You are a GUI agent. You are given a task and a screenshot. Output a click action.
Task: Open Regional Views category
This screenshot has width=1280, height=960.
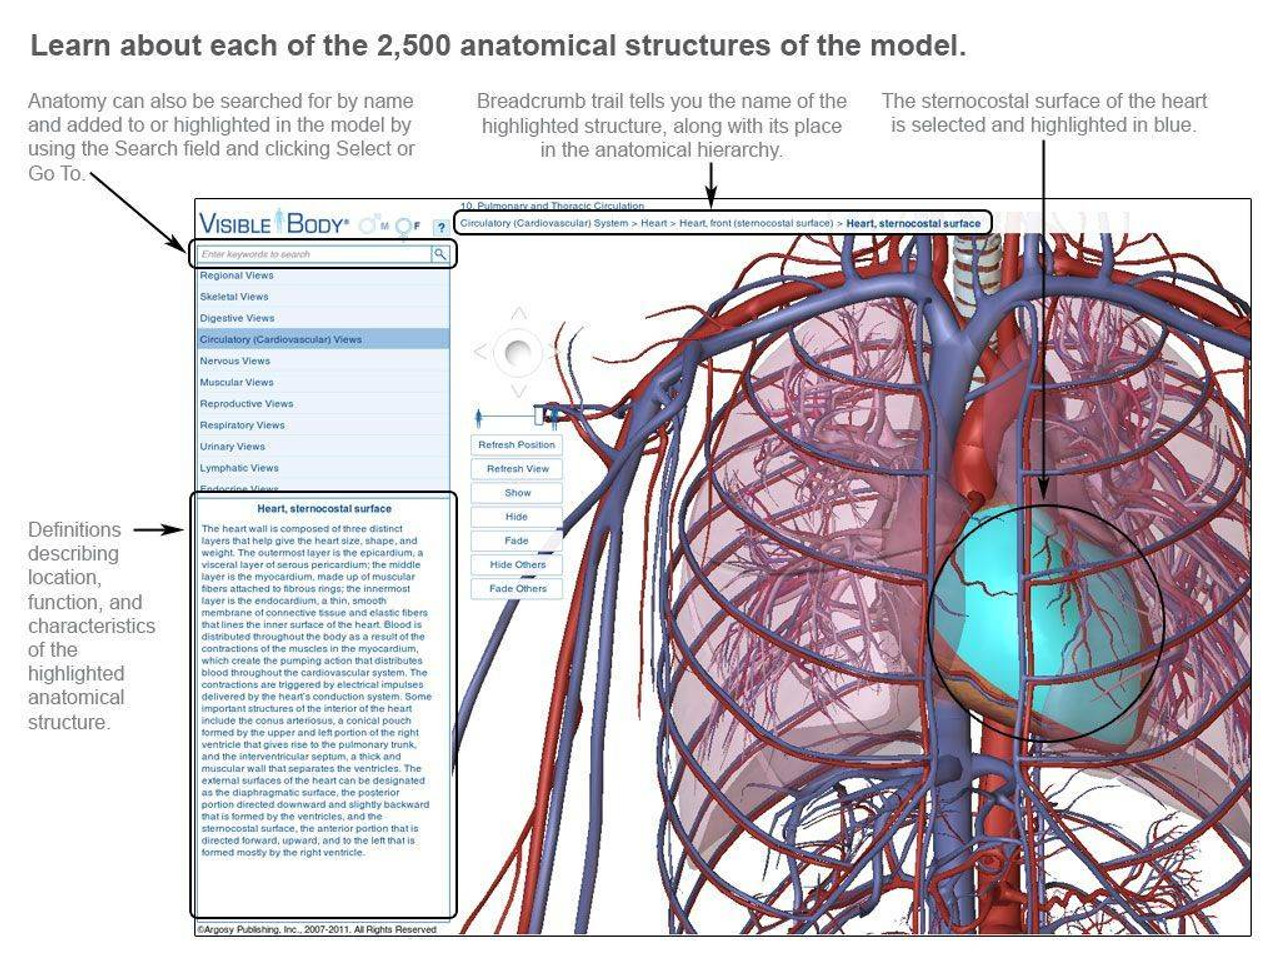(x=322, y=275)
